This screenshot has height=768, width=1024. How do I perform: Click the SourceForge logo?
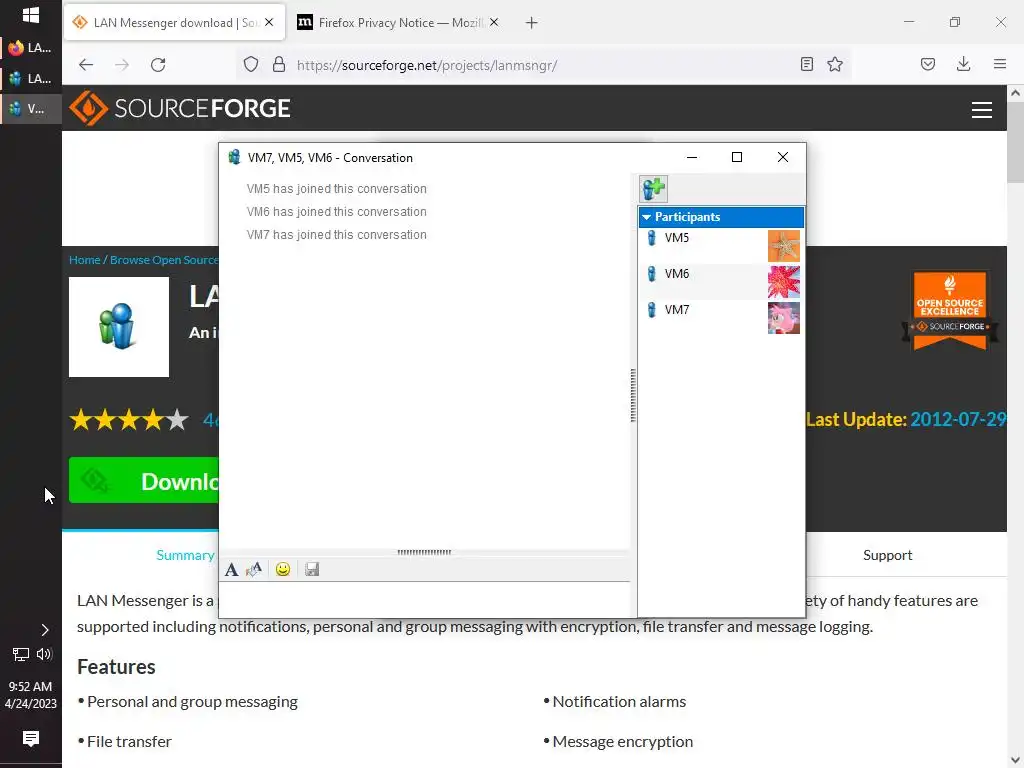point(180,108)
